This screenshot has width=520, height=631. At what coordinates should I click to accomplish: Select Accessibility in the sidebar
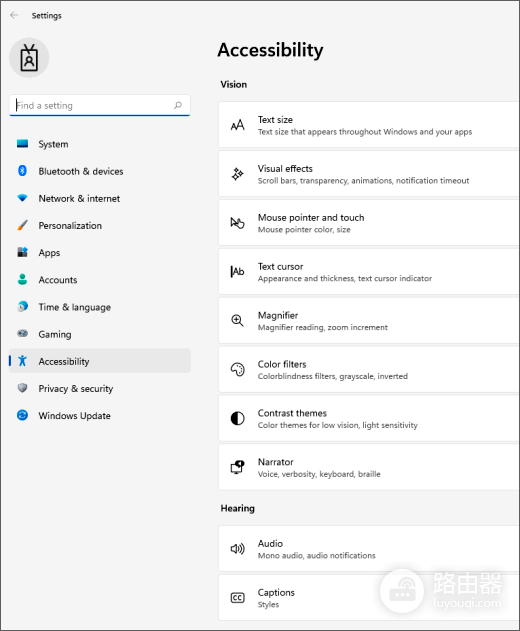click(99, 361)
